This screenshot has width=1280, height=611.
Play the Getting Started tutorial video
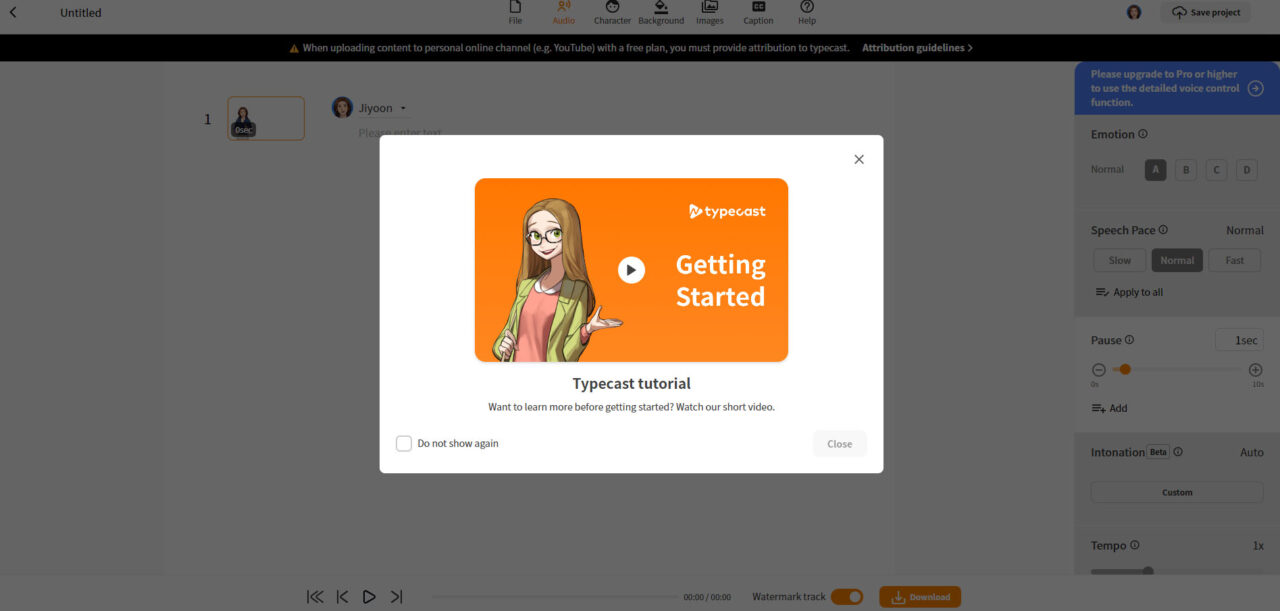[x=631, y=268]
